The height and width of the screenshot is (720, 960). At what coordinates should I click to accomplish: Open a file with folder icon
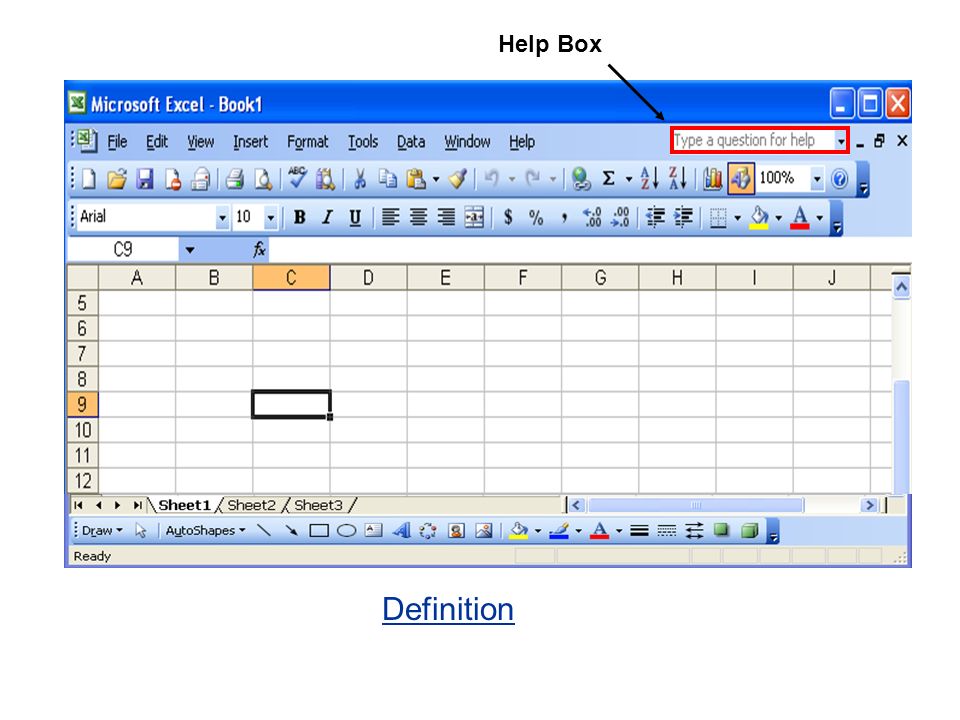tap(116, 179)
